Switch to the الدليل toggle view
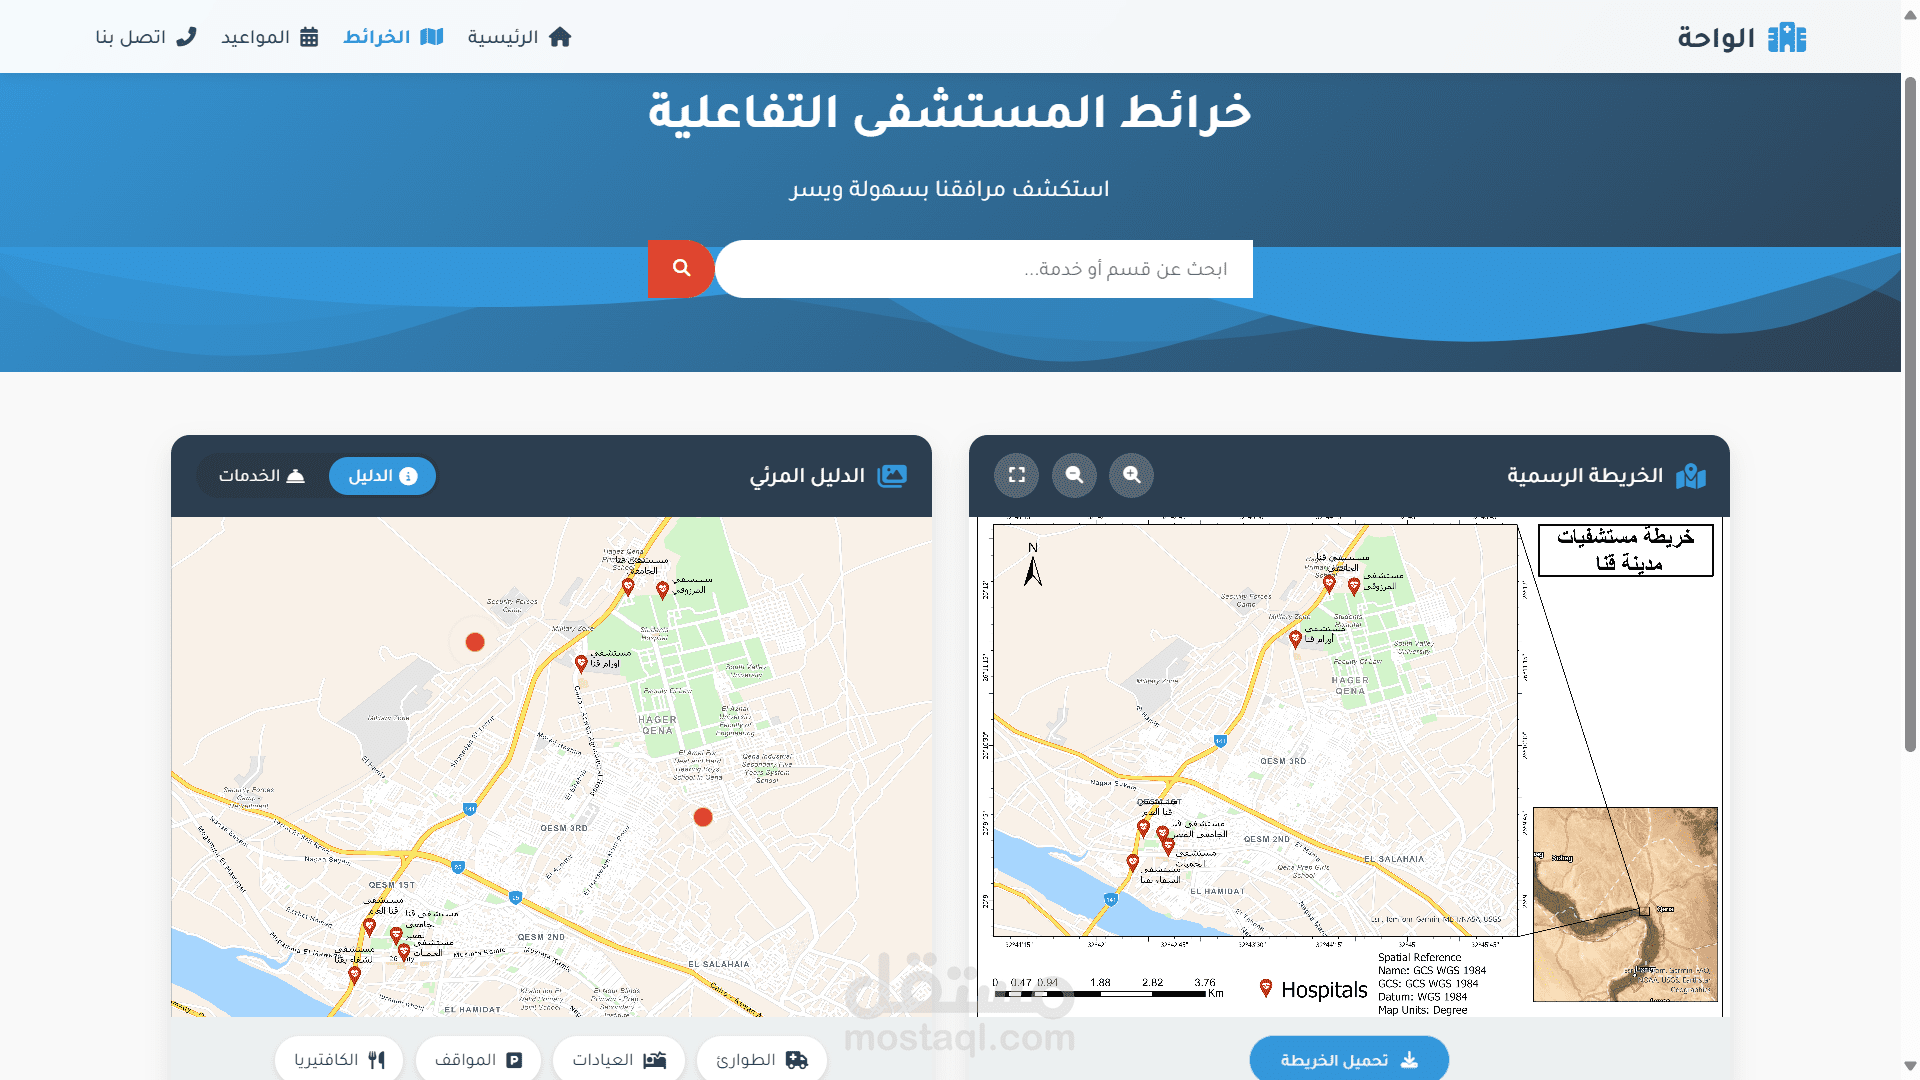Screen dimensions: 1920x1080 click(x=382, y=476)
